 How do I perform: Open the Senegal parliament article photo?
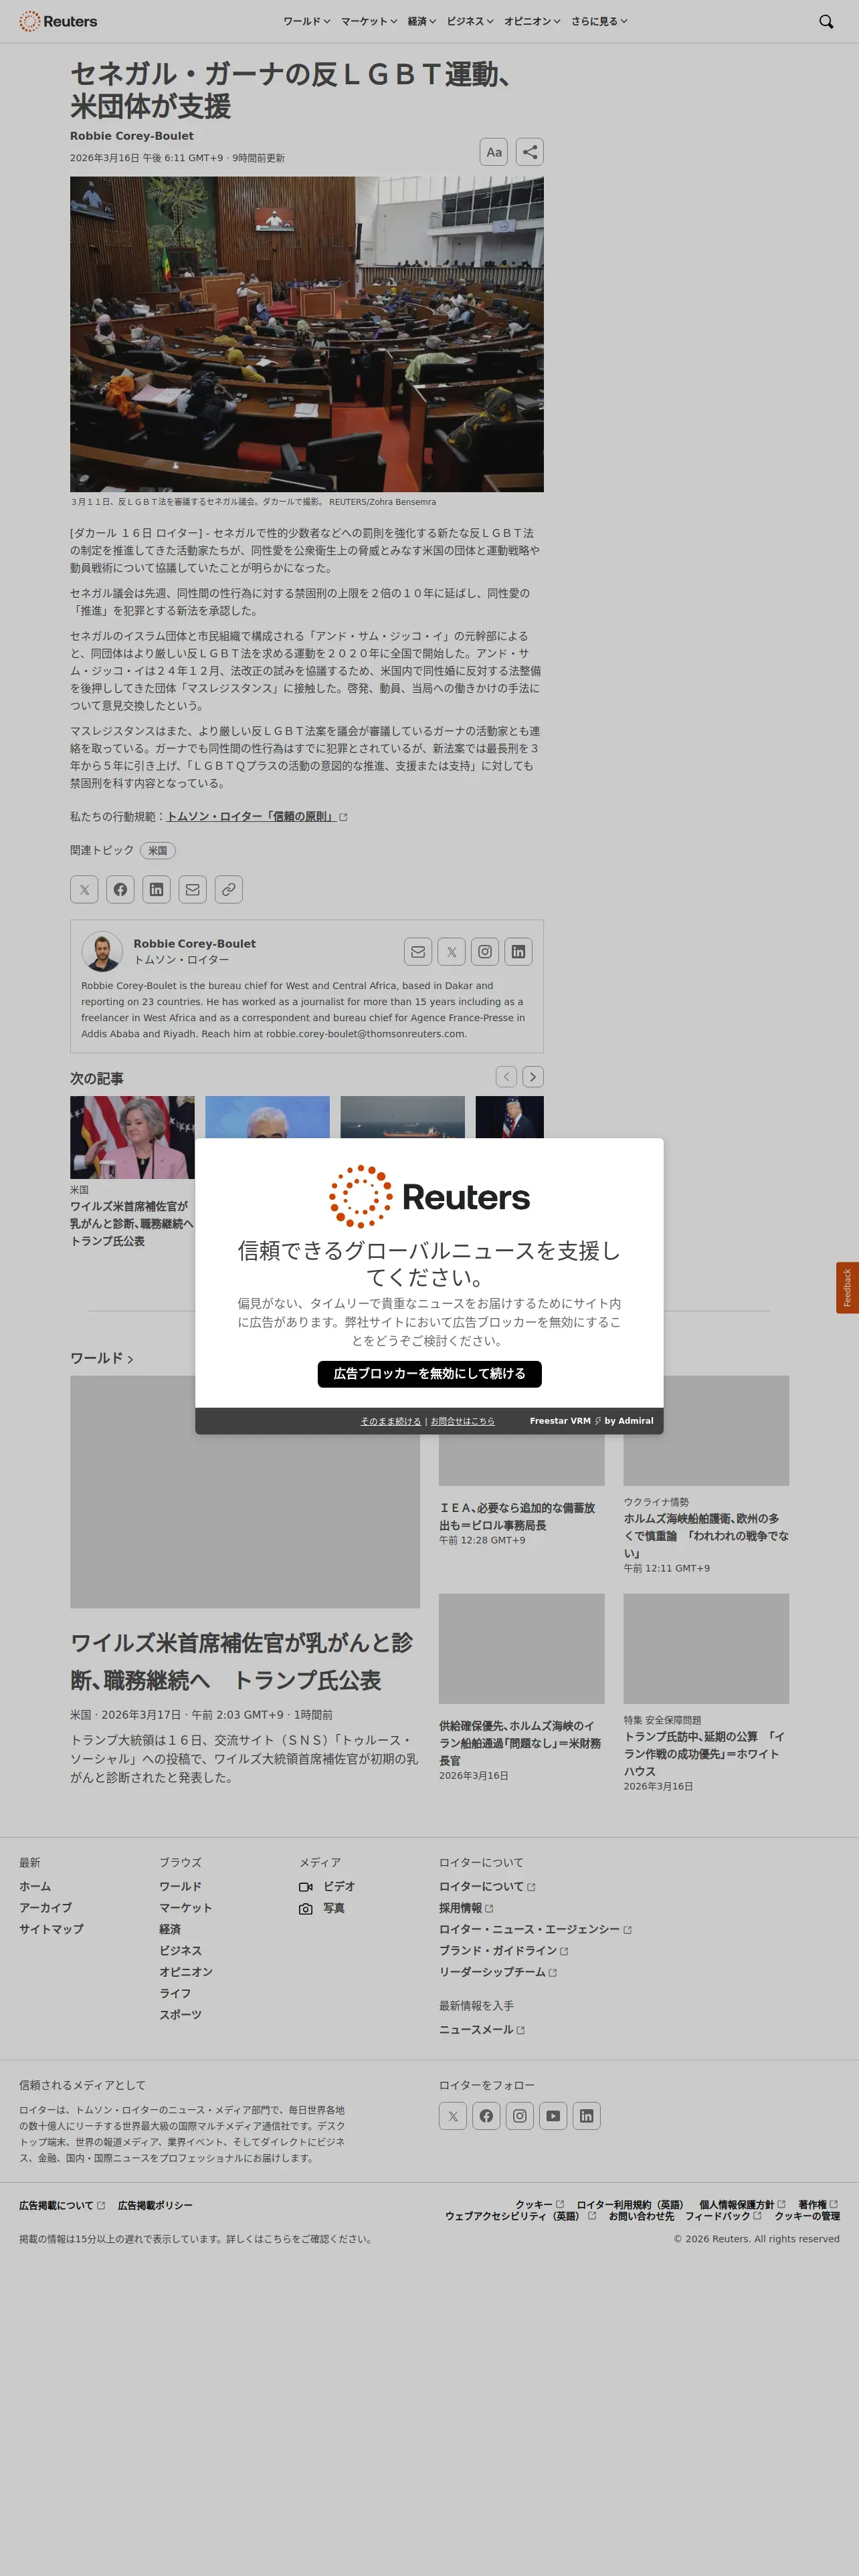[307, 334]
